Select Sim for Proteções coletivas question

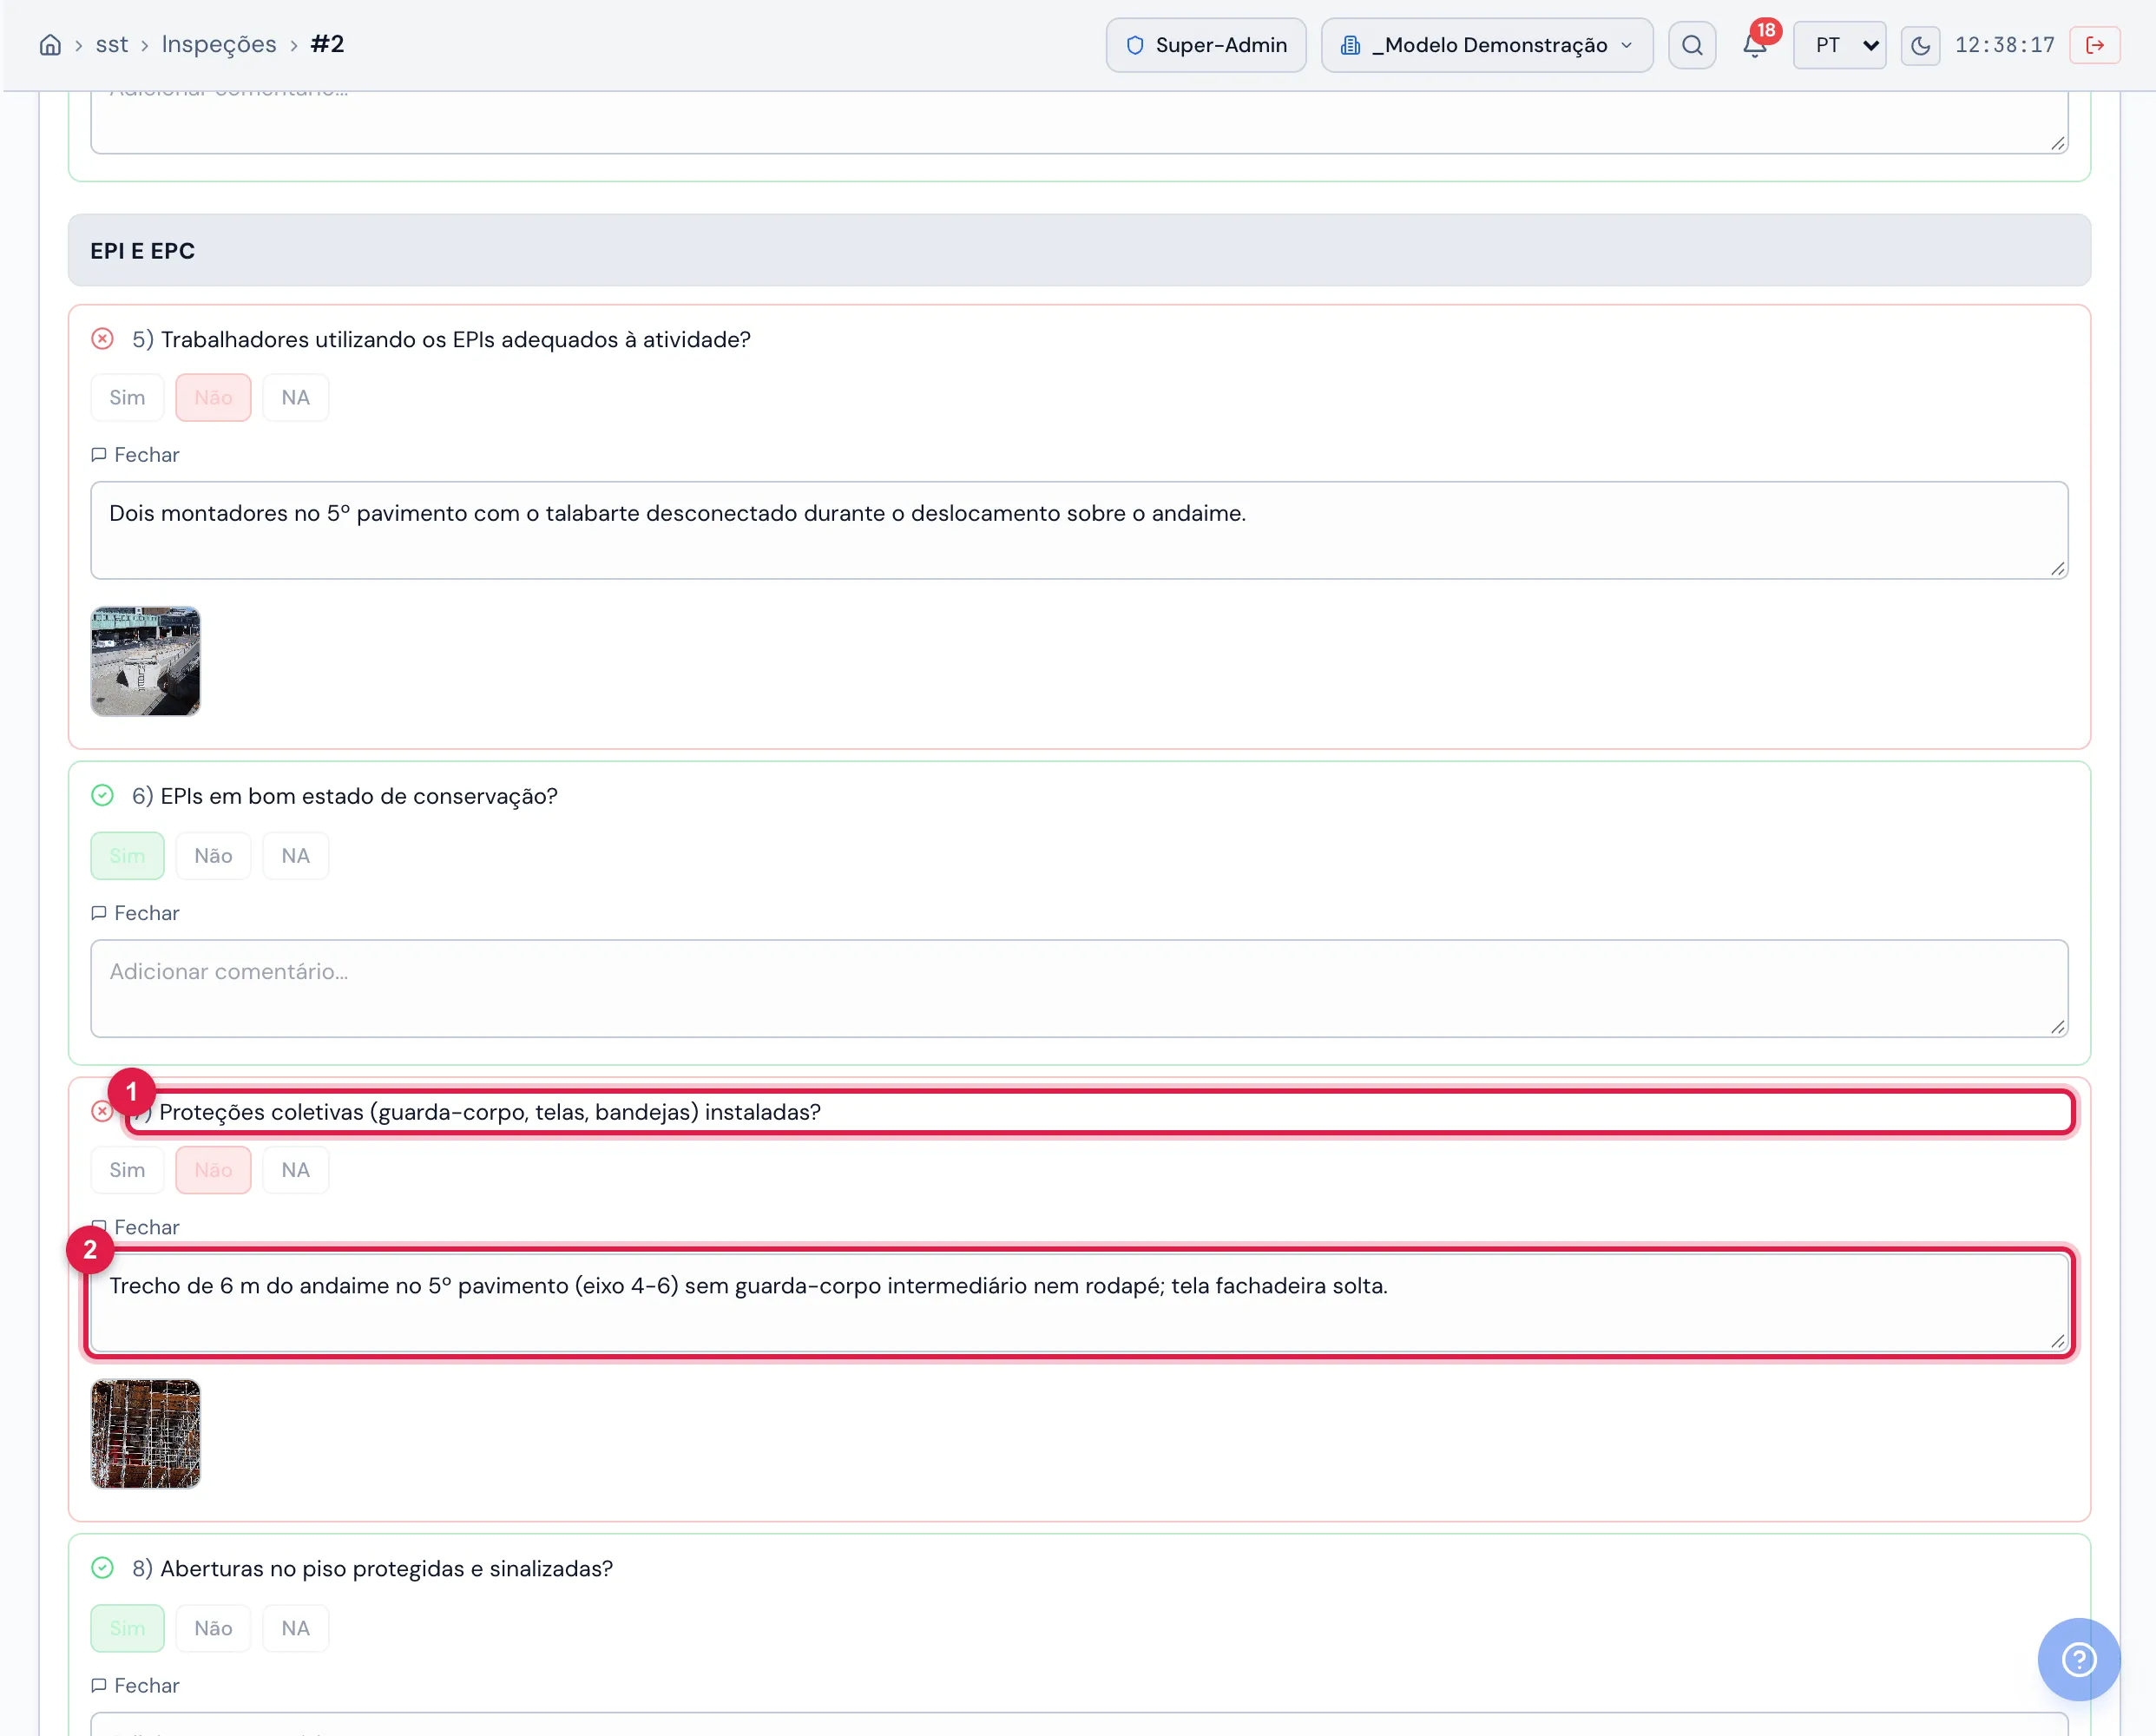[127, 1170]
